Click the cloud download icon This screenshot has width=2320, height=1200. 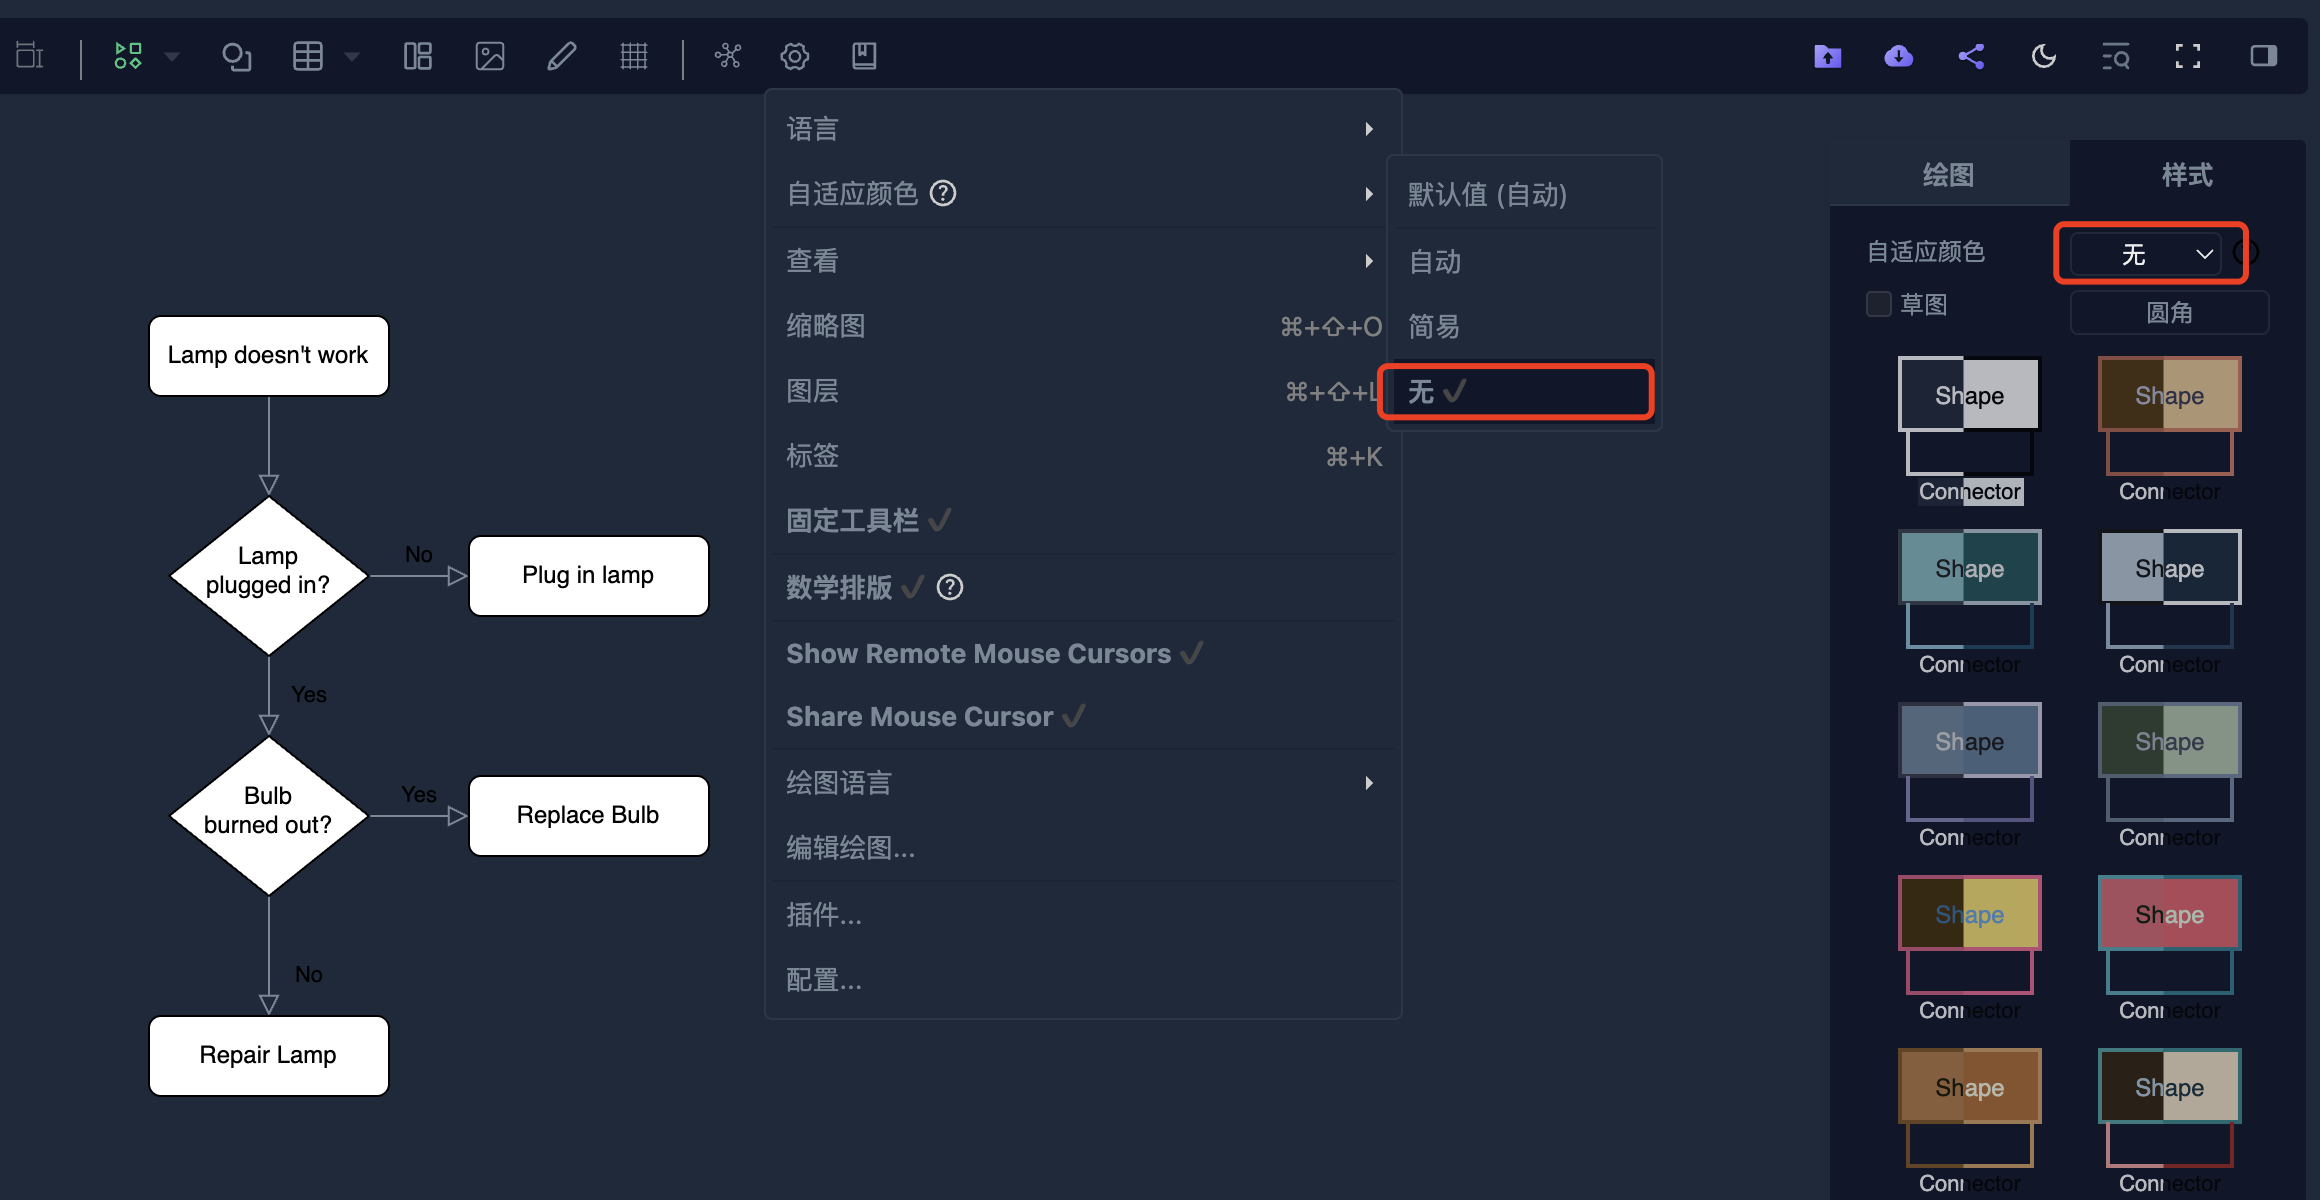1898,56
